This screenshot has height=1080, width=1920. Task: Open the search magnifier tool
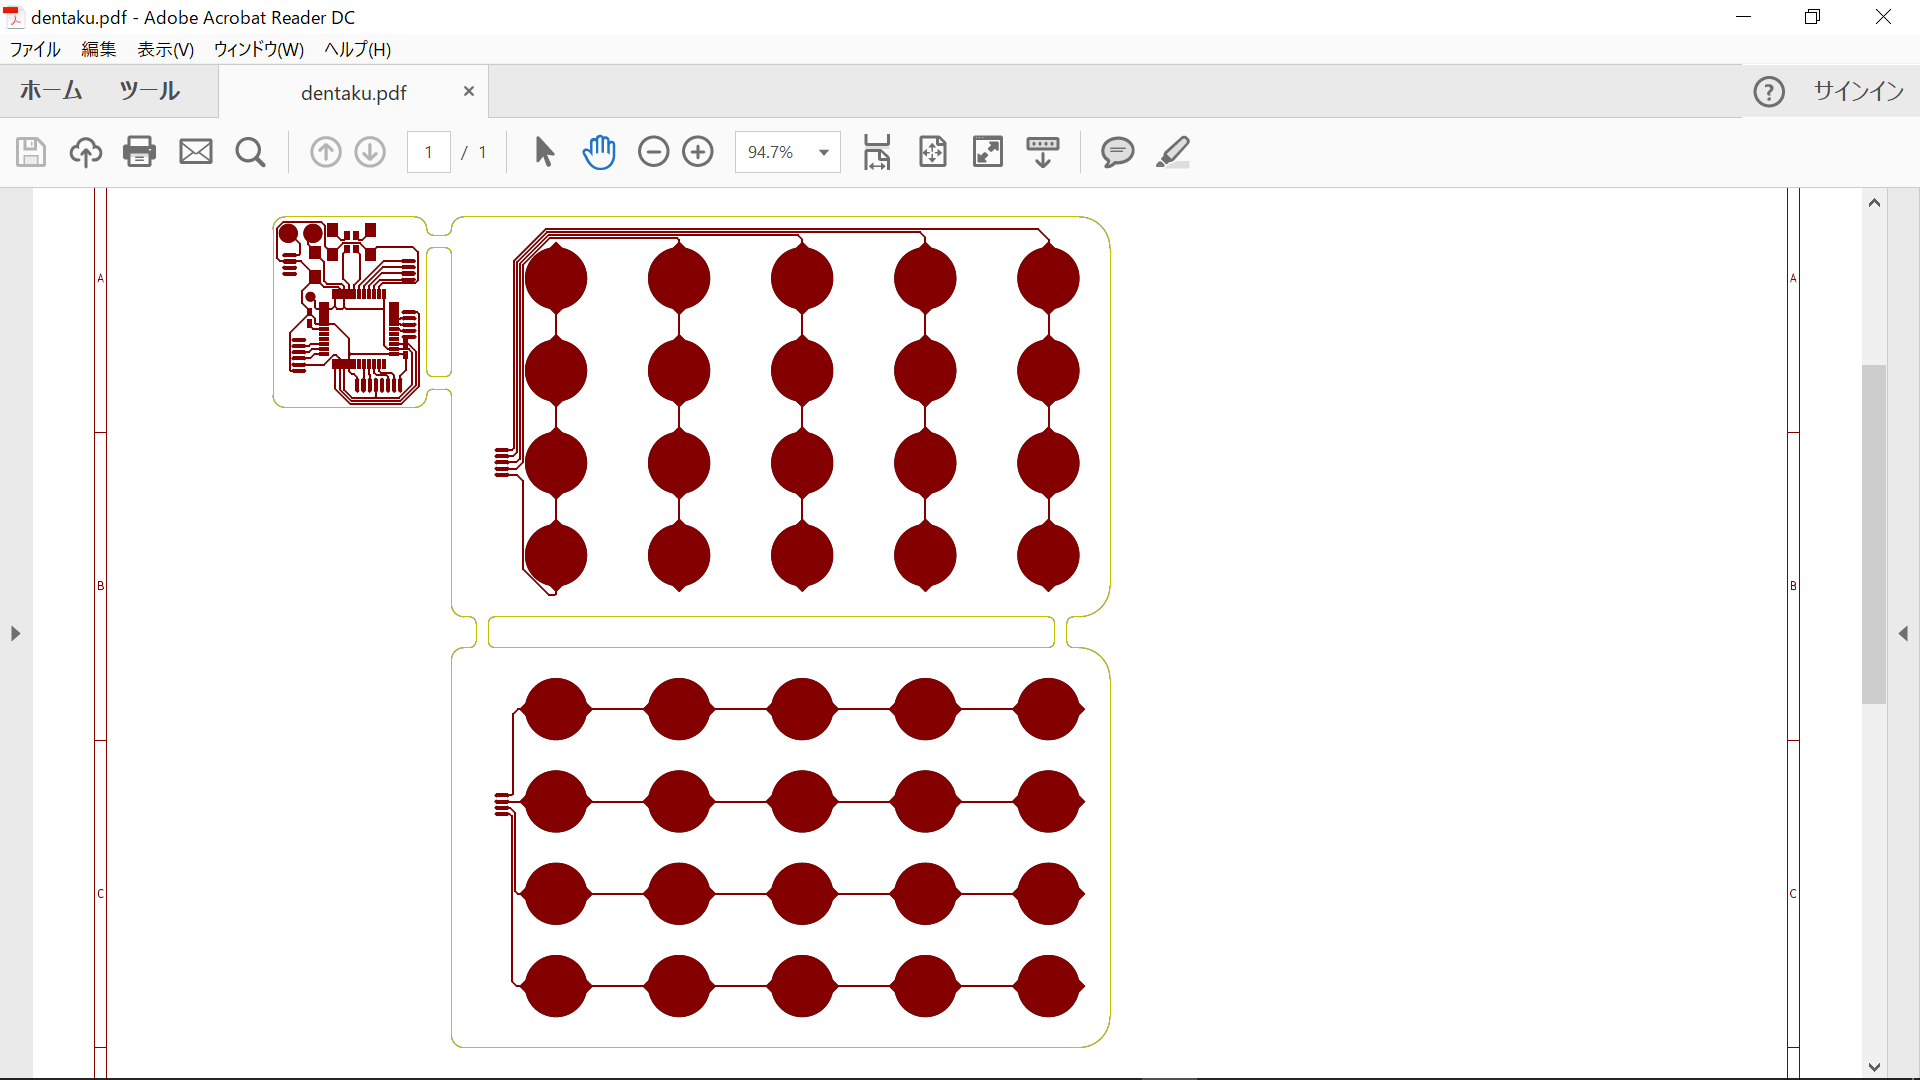(x=250, y=152)
